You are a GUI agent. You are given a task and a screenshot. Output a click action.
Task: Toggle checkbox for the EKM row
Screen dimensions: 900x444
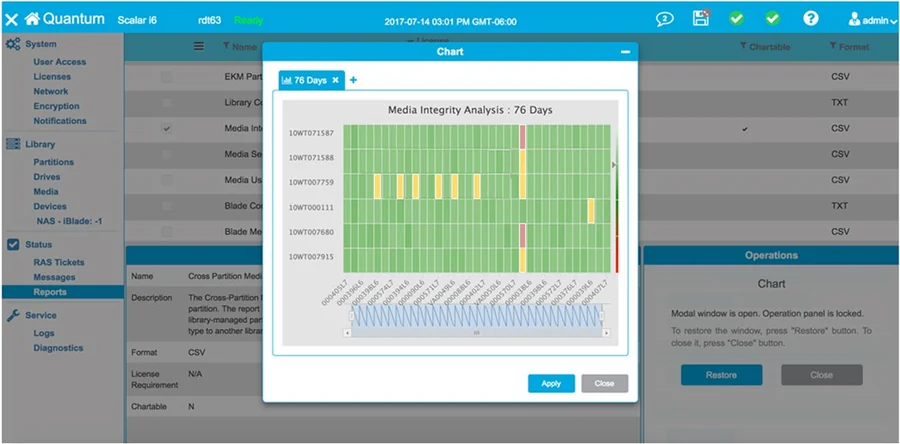point(166,77)
